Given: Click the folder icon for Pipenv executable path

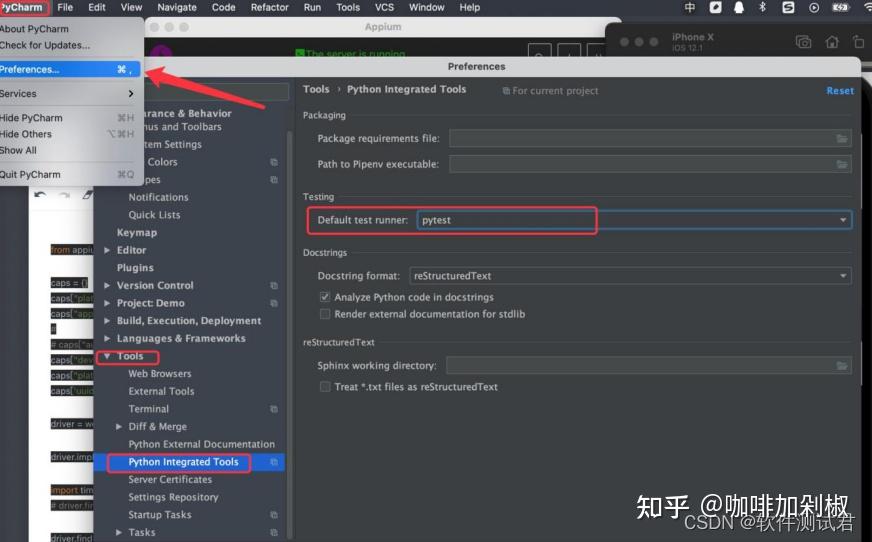Looking at the screenshot, I should coord(842,164).
